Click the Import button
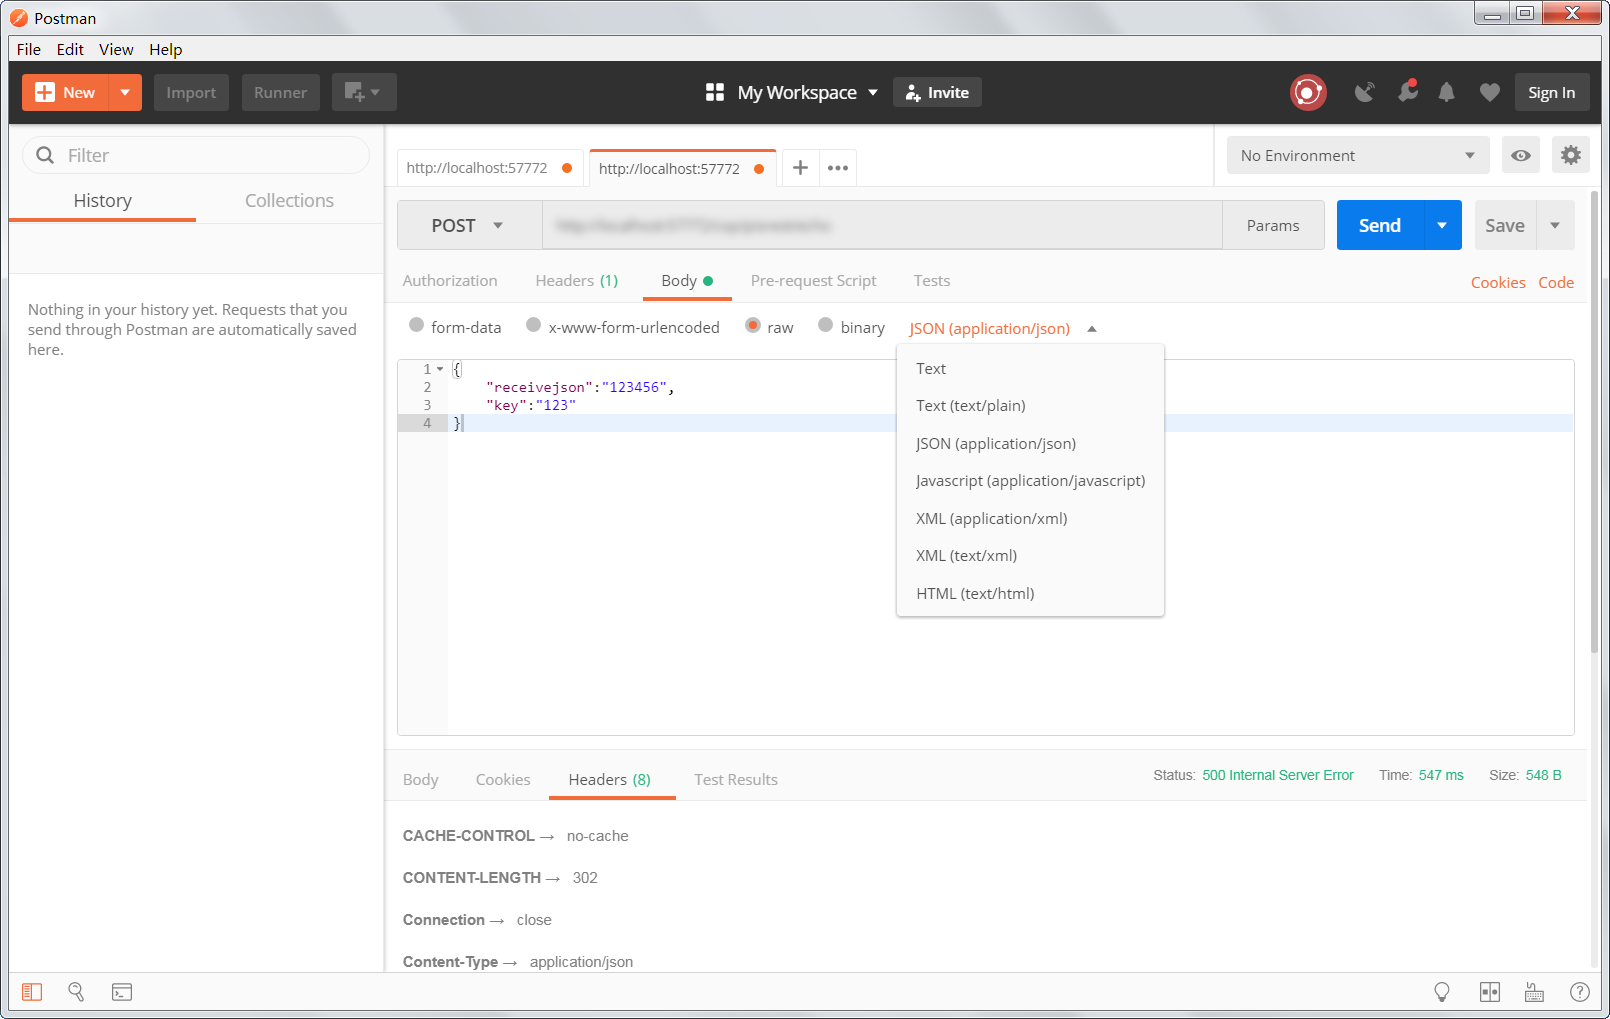 191,92
